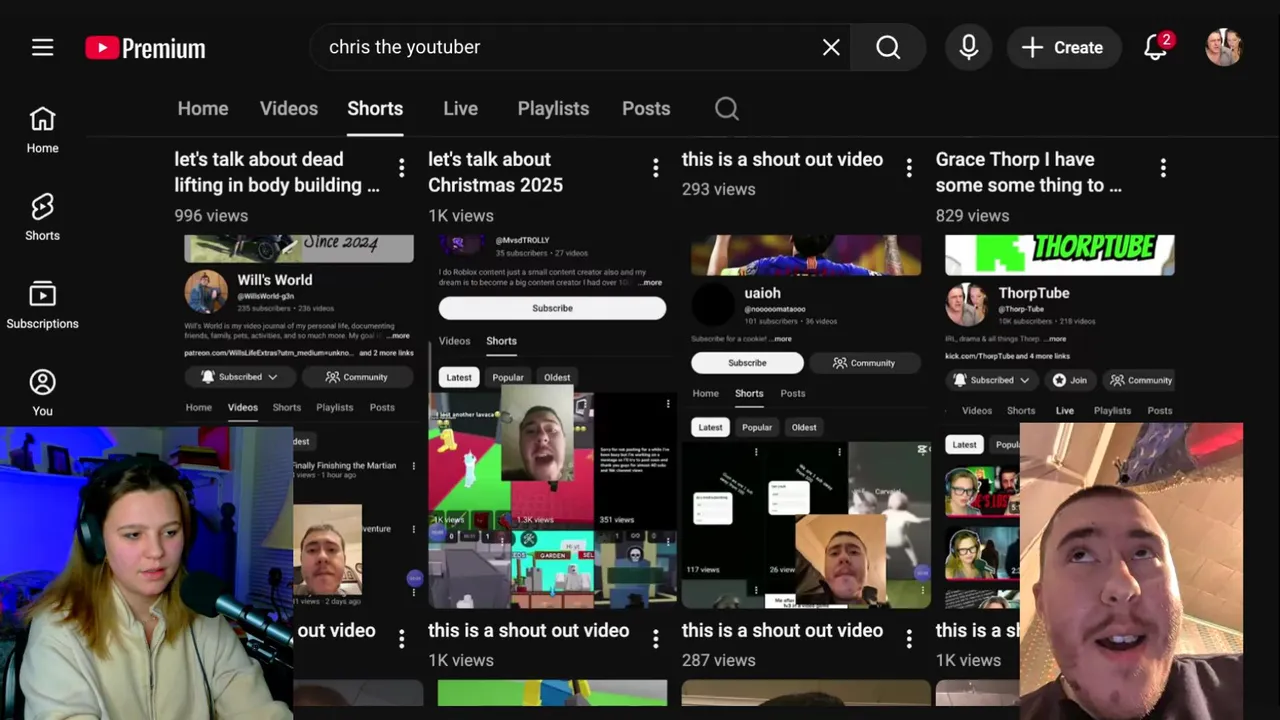The height and width of the screenshot is (720, 1280).
Task: Switch to the channel Playlists tab
Action: coord(553,108)
